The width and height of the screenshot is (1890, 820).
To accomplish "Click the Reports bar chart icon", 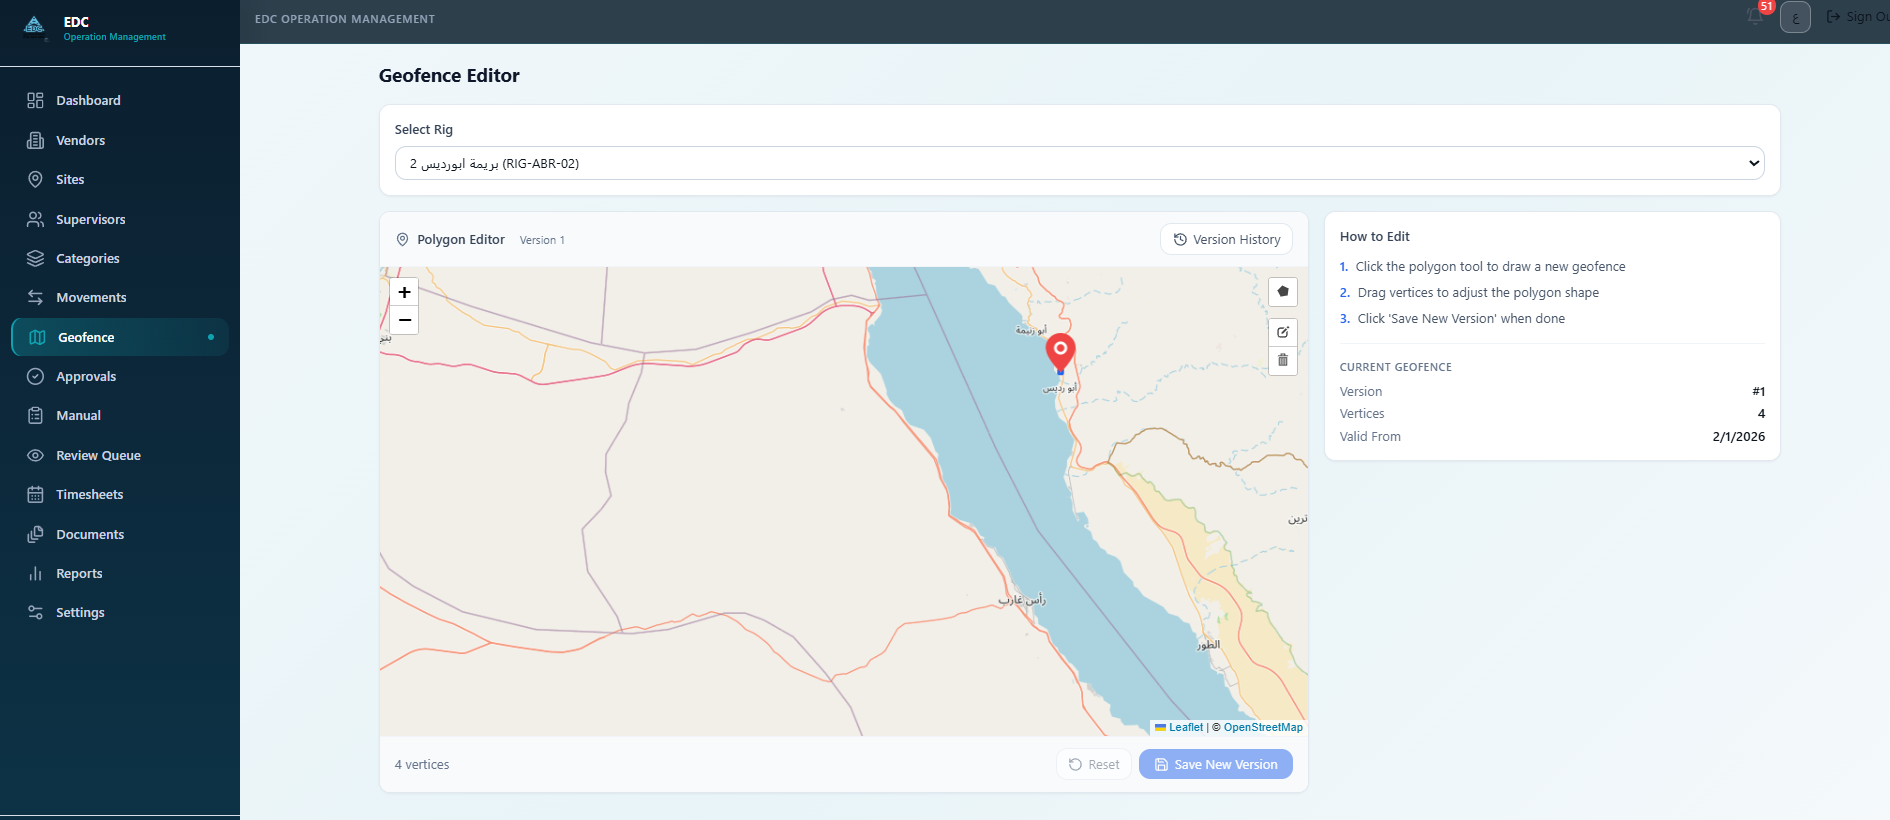I will [x=35, y=573].
